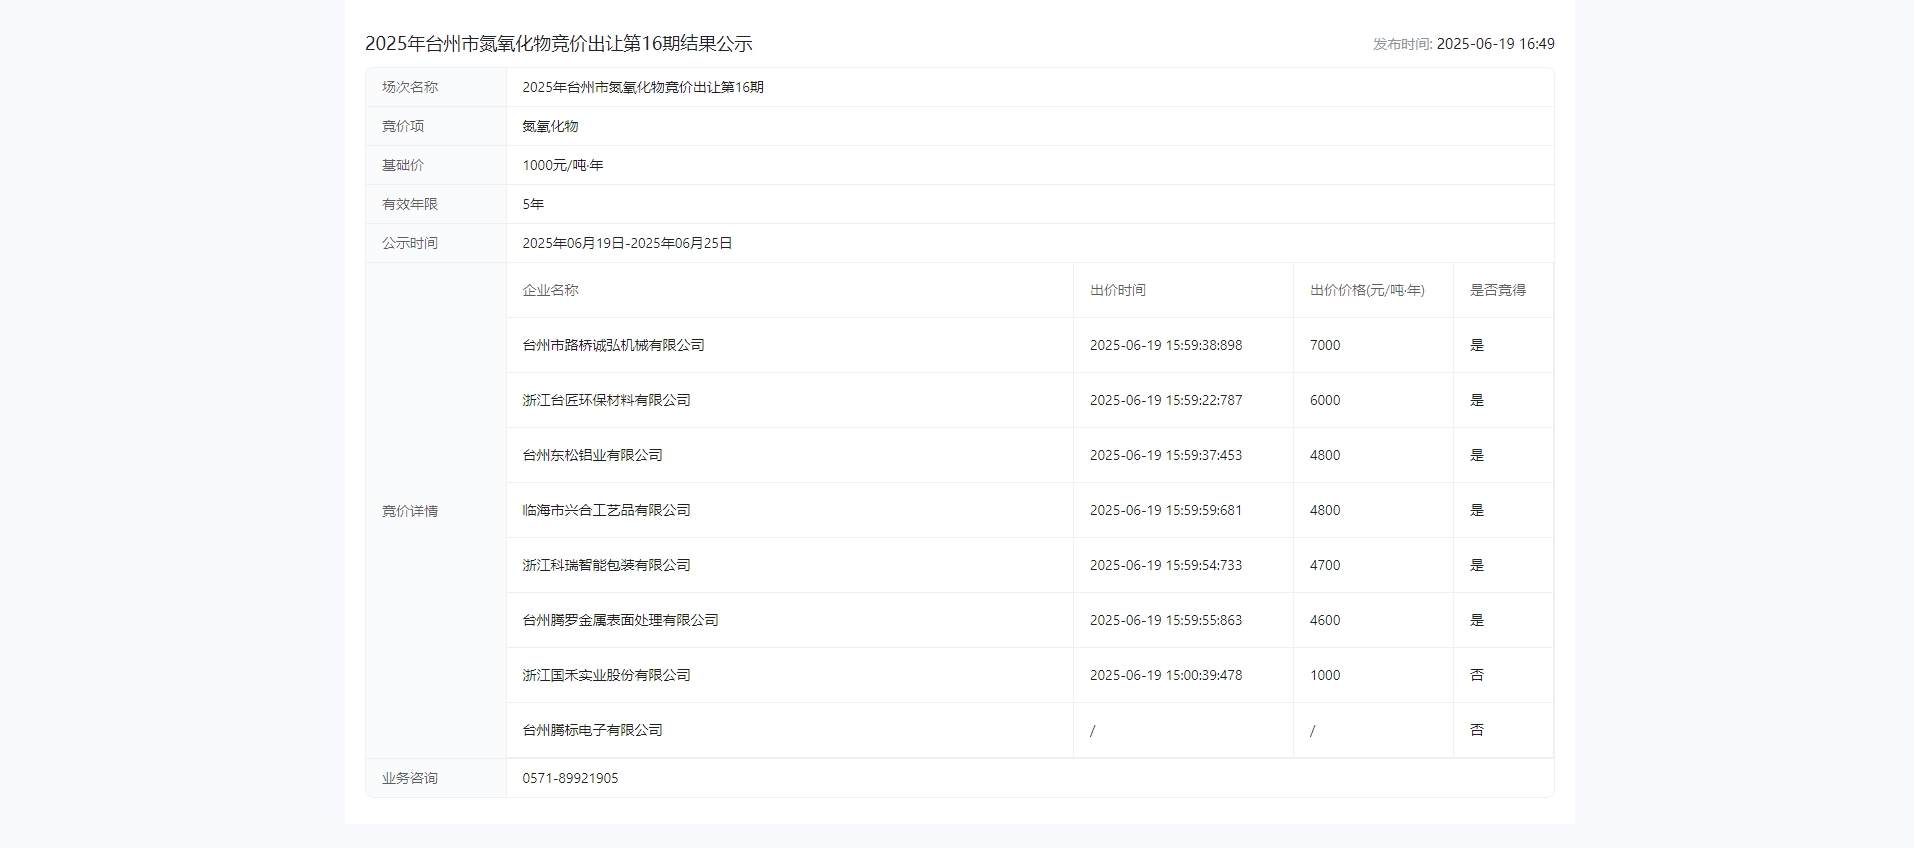Click the bid price 6000

(1325, 400)
